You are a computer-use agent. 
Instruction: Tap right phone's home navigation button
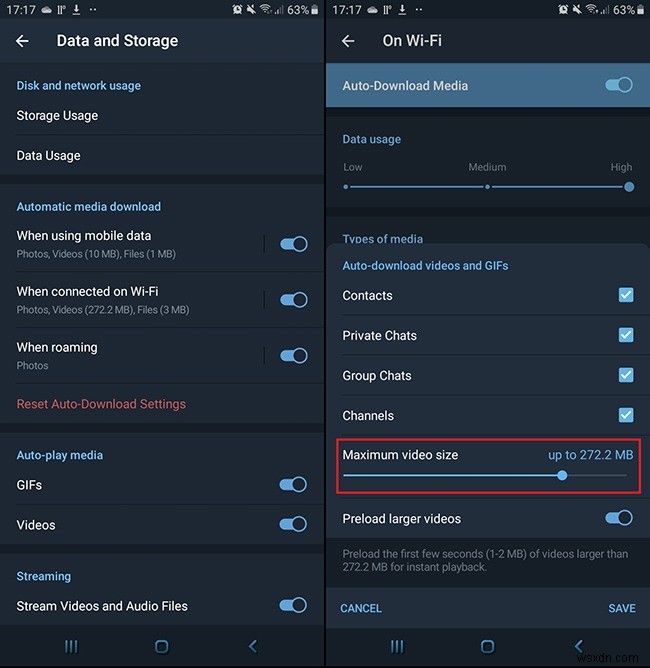click(488, 646)
